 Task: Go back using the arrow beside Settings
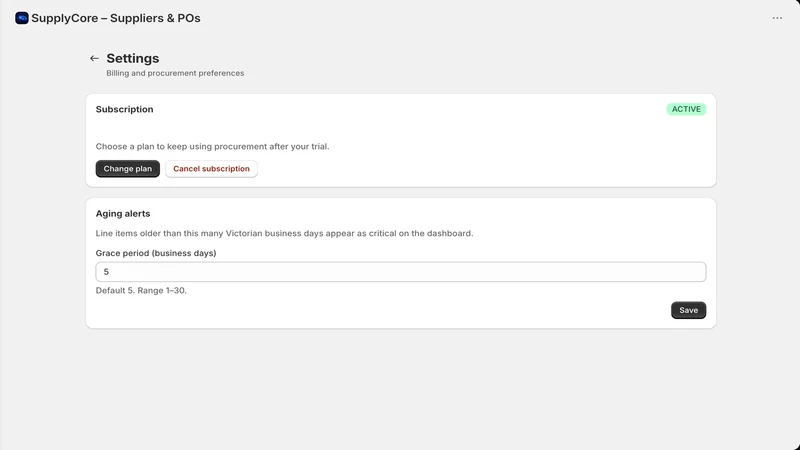(94, 59)
